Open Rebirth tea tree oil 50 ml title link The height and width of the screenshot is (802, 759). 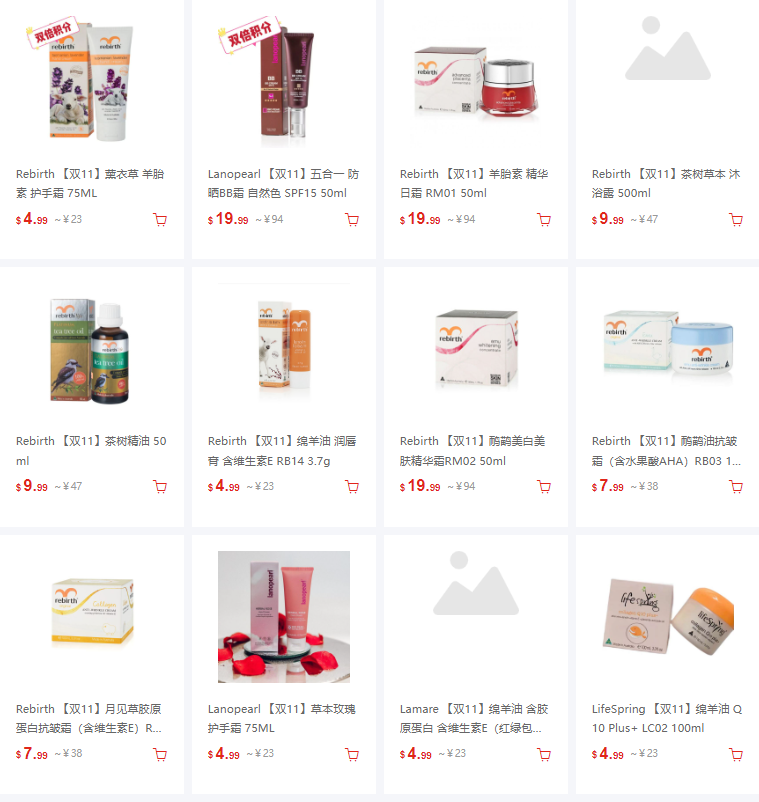point(92,451)
